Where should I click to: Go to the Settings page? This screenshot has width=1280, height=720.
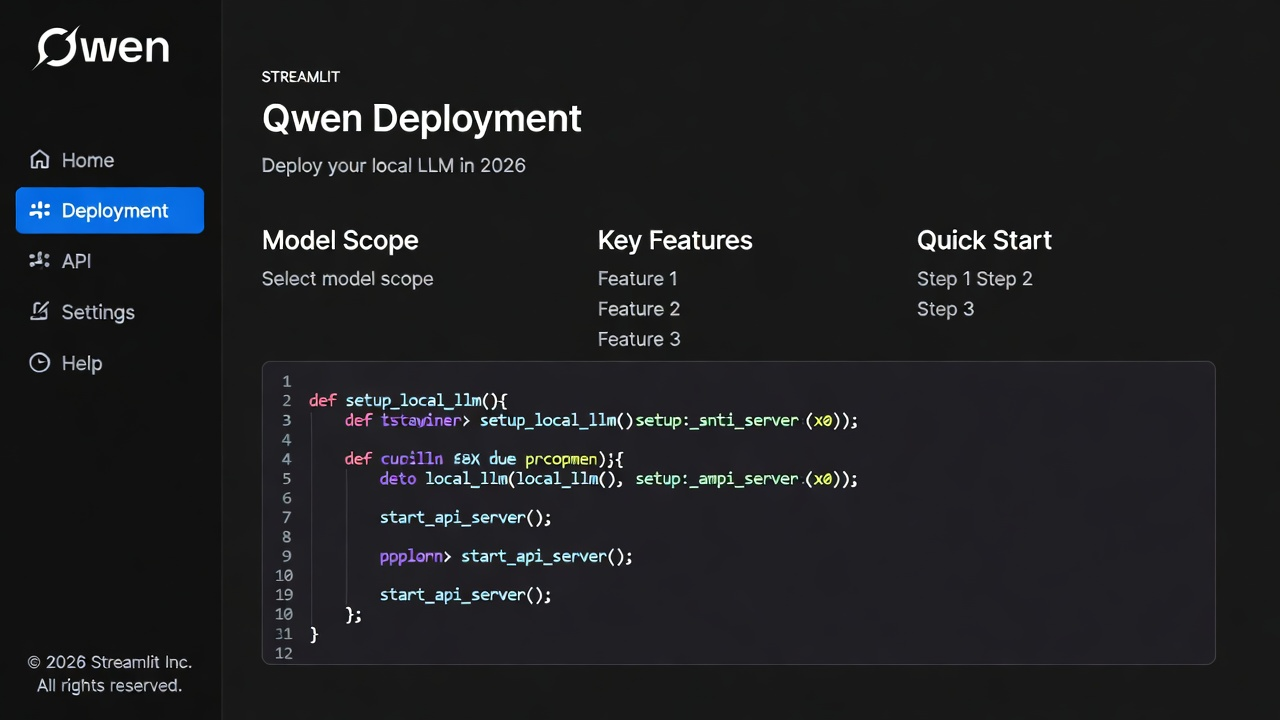pos(97,312)
